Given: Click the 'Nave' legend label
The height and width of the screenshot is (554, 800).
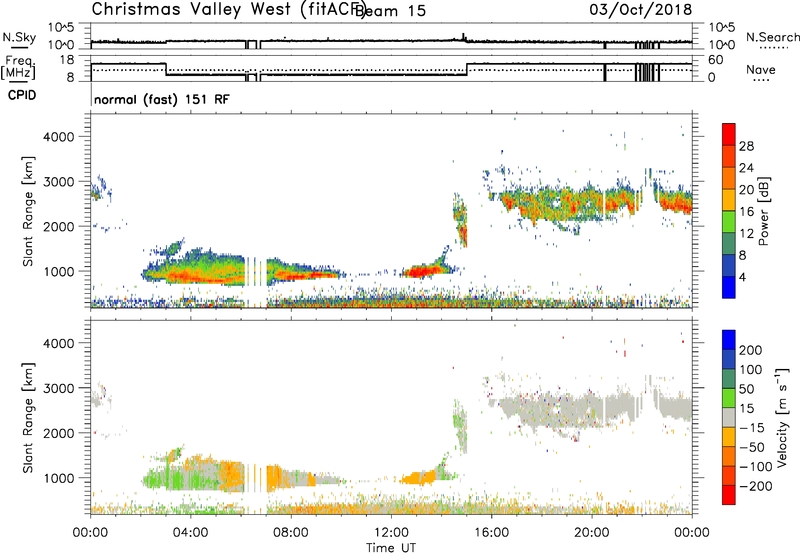Looking at the screenshot, I should [760, 70].
